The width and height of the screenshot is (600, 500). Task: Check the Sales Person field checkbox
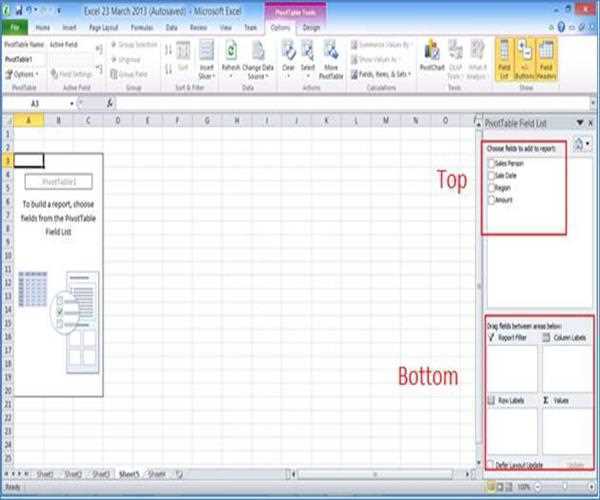coord(491,162)
